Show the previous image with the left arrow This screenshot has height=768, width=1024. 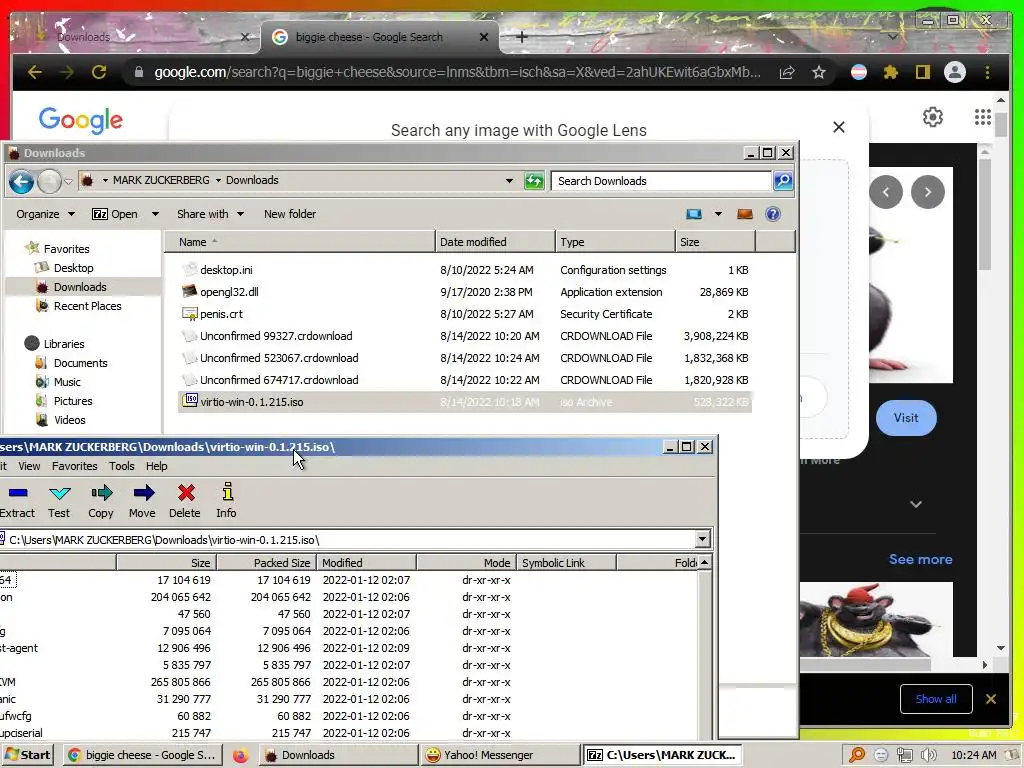click(x=886, y=192)
